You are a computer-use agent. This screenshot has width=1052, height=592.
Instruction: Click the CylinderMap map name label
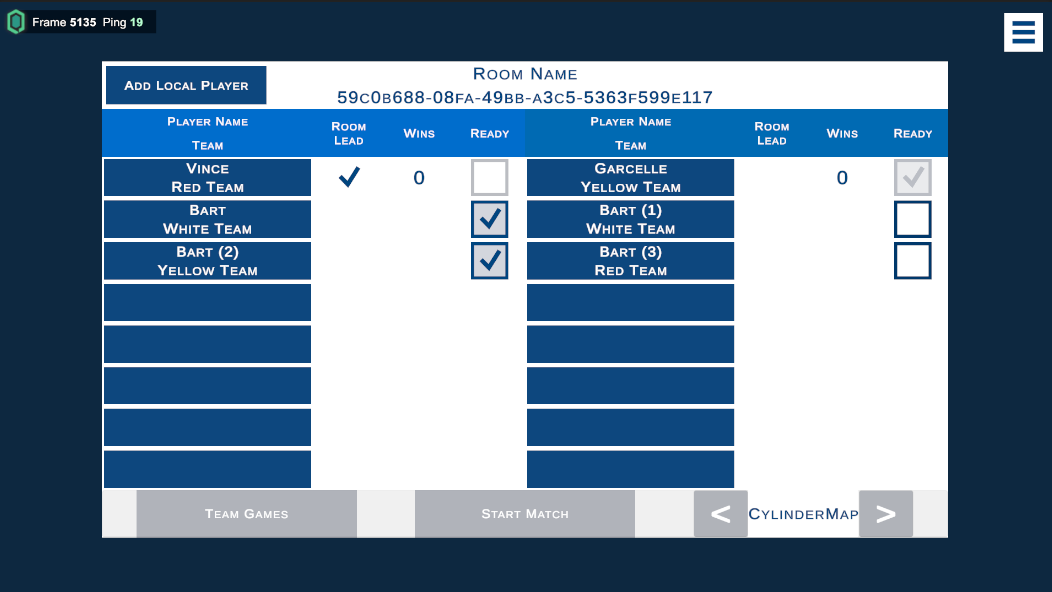803,514
